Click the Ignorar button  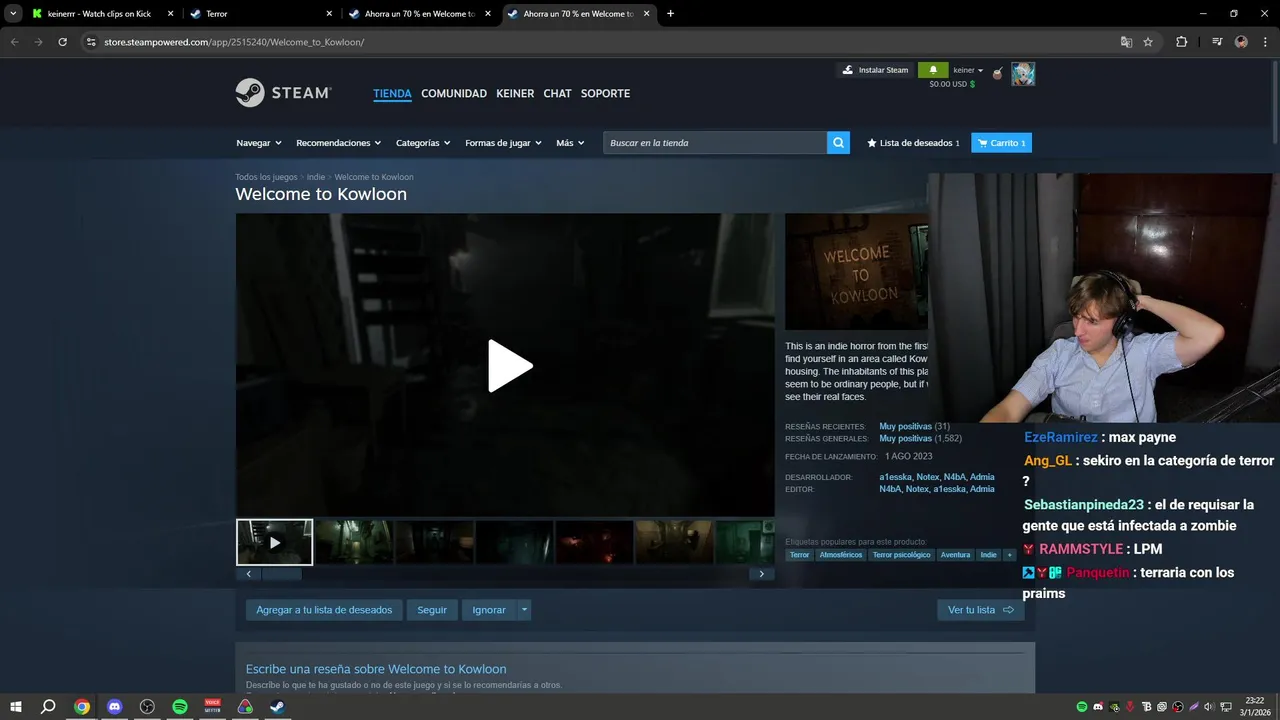pos(489,610)
